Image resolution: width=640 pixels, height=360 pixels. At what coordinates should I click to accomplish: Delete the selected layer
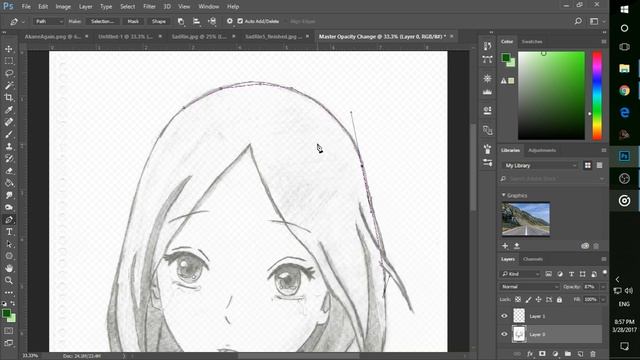[x=593, y=354]
